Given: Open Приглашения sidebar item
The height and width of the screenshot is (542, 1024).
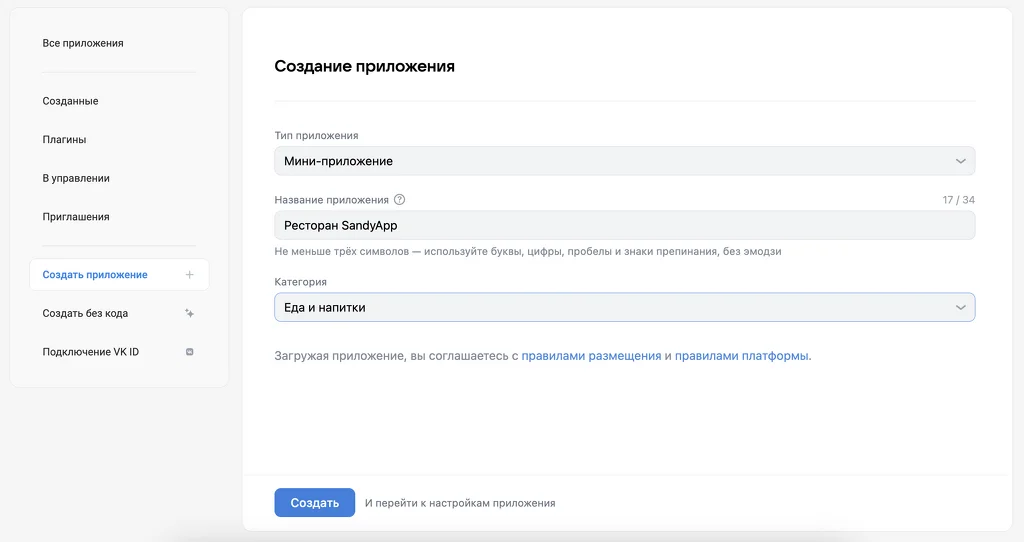Looking at the screenshot, I should coord(76,217).
